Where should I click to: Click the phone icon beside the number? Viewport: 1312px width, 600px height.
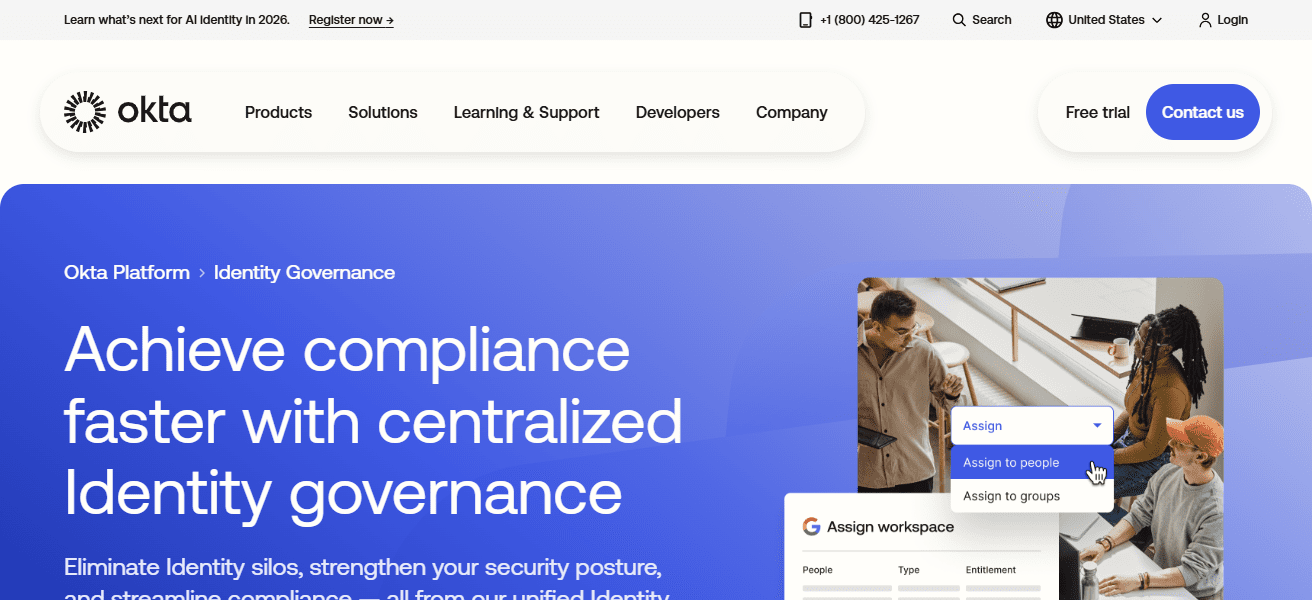click(805, 20)
